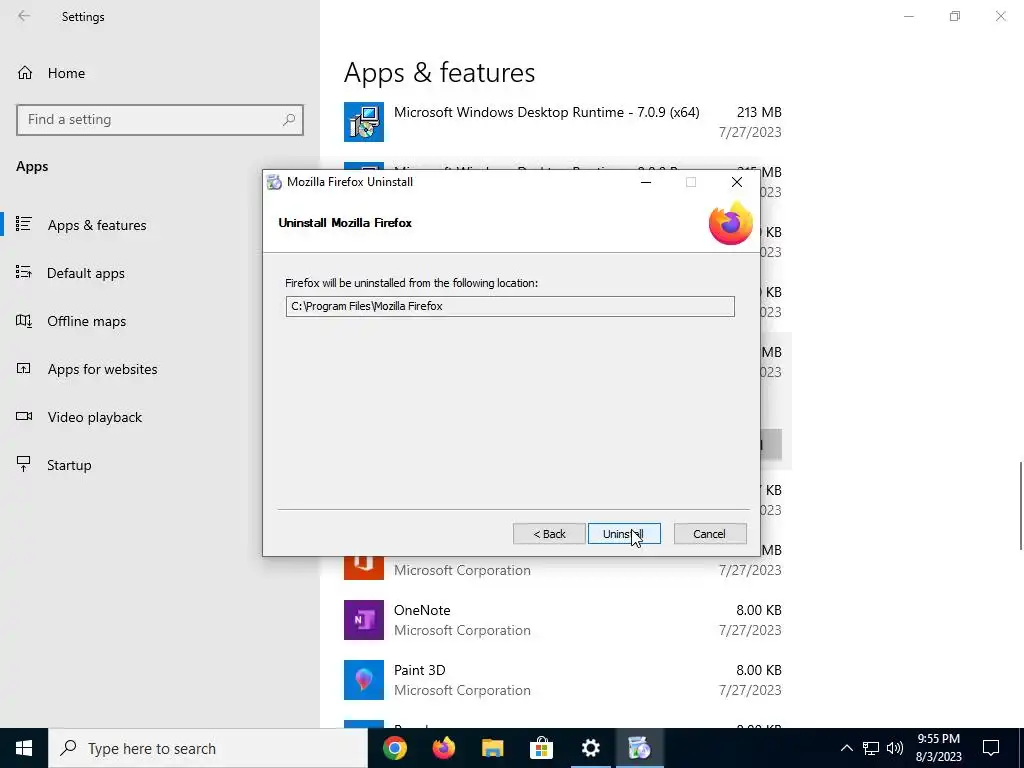Click the Paint 3D app icon
The height and width of the screenshot is (768, 1024).
(364, 680)
